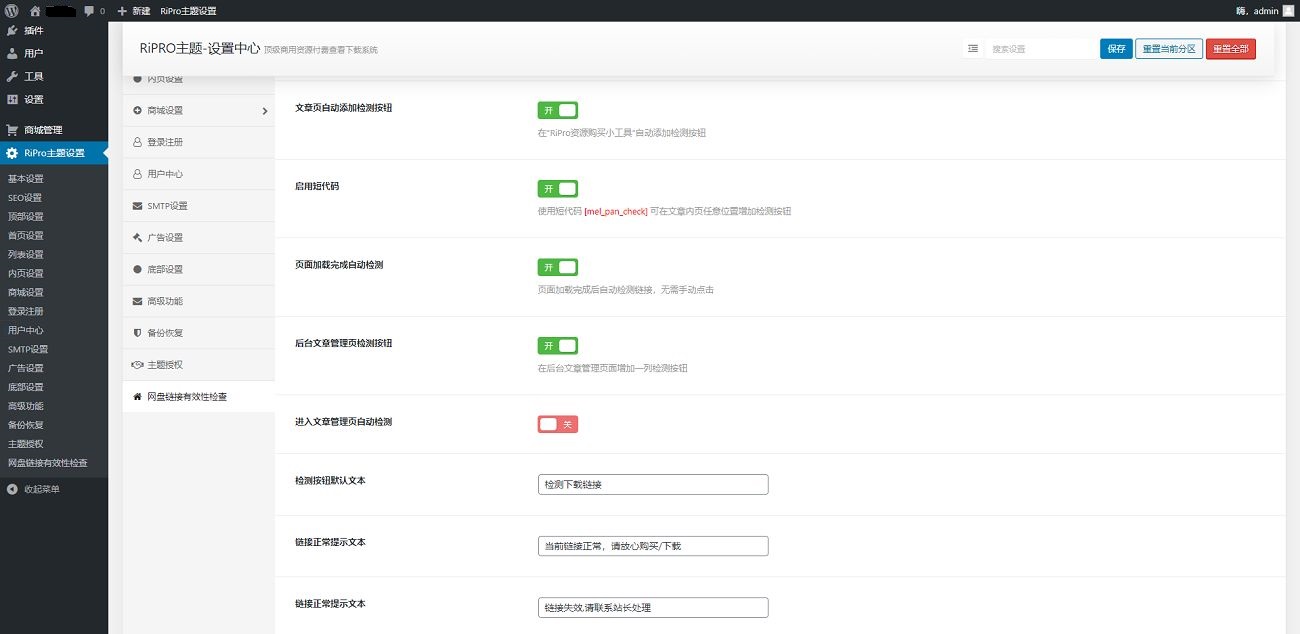Open the comments bubble icon in admin bar
Screen dimensions: 1300x634
pyautogui.click(x=90, y=11)
